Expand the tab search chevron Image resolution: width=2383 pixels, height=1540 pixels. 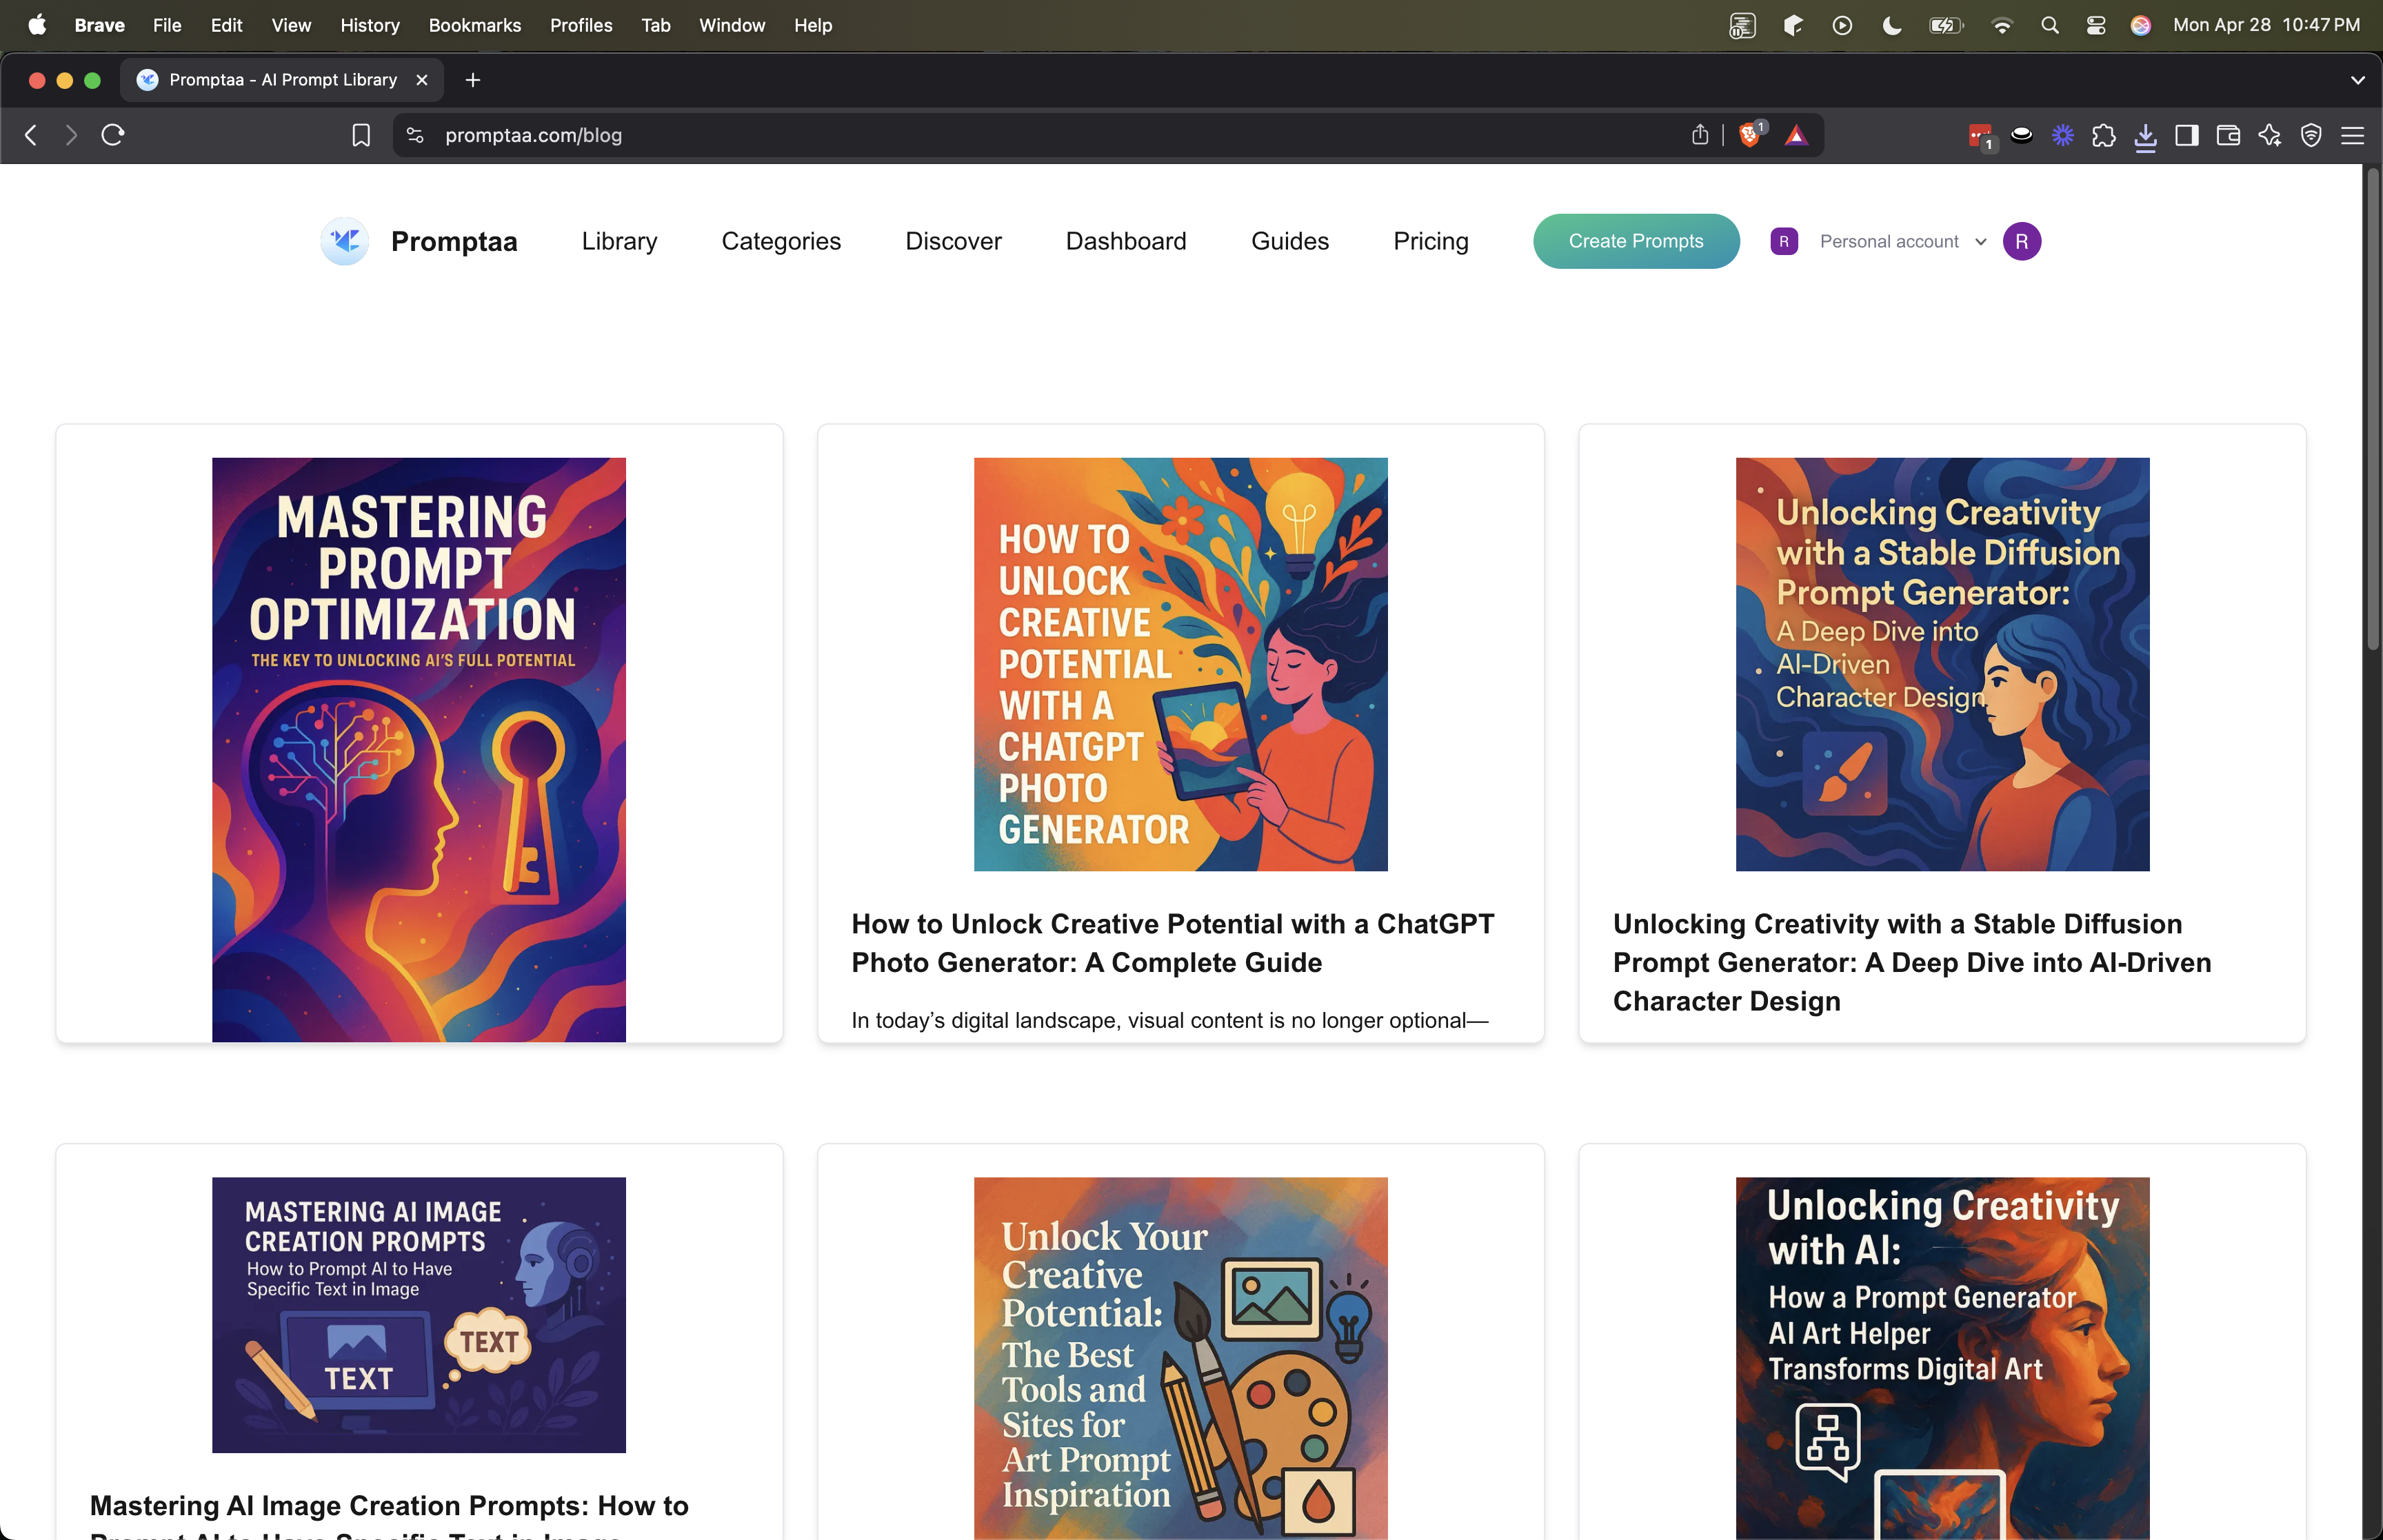pos(2357,80)
